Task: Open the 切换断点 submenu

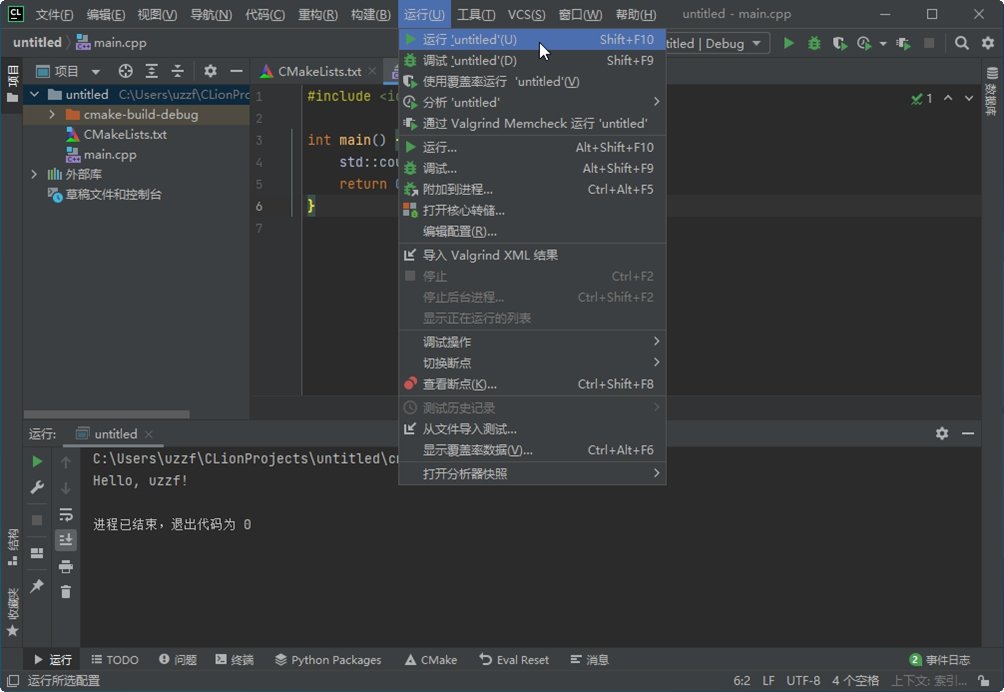Action: (531, 363)
